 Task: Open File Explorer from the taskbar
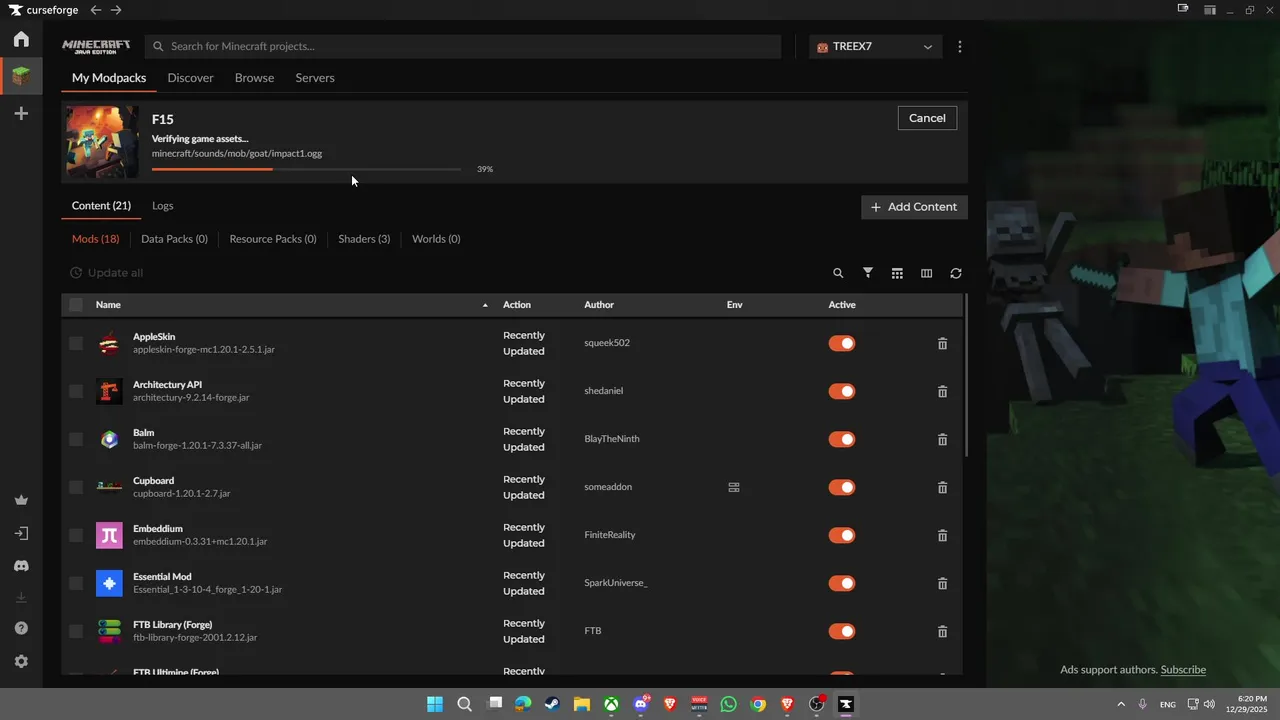pos(581,704)
